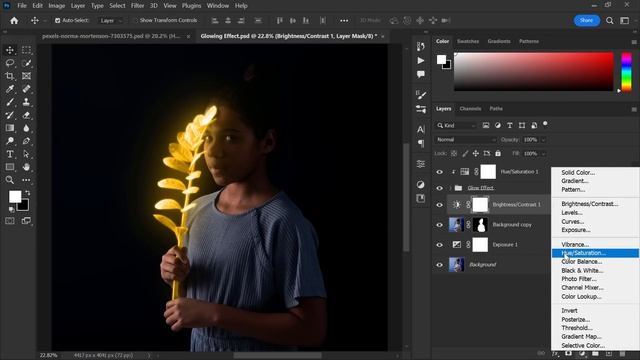640x360 pixels.
Task: Hide the Background copy layer
Action: [440, 225]
